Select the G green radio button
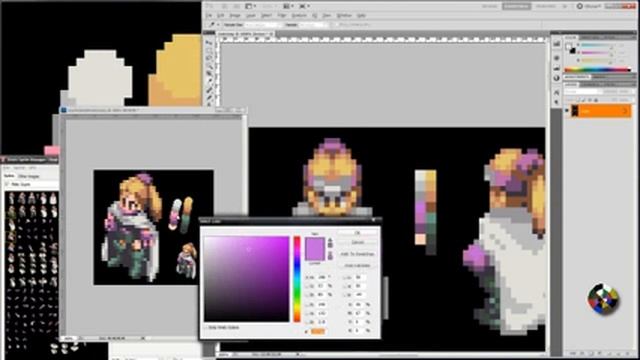The width and height of the screenshot is (640, 360). pos(307,313)
